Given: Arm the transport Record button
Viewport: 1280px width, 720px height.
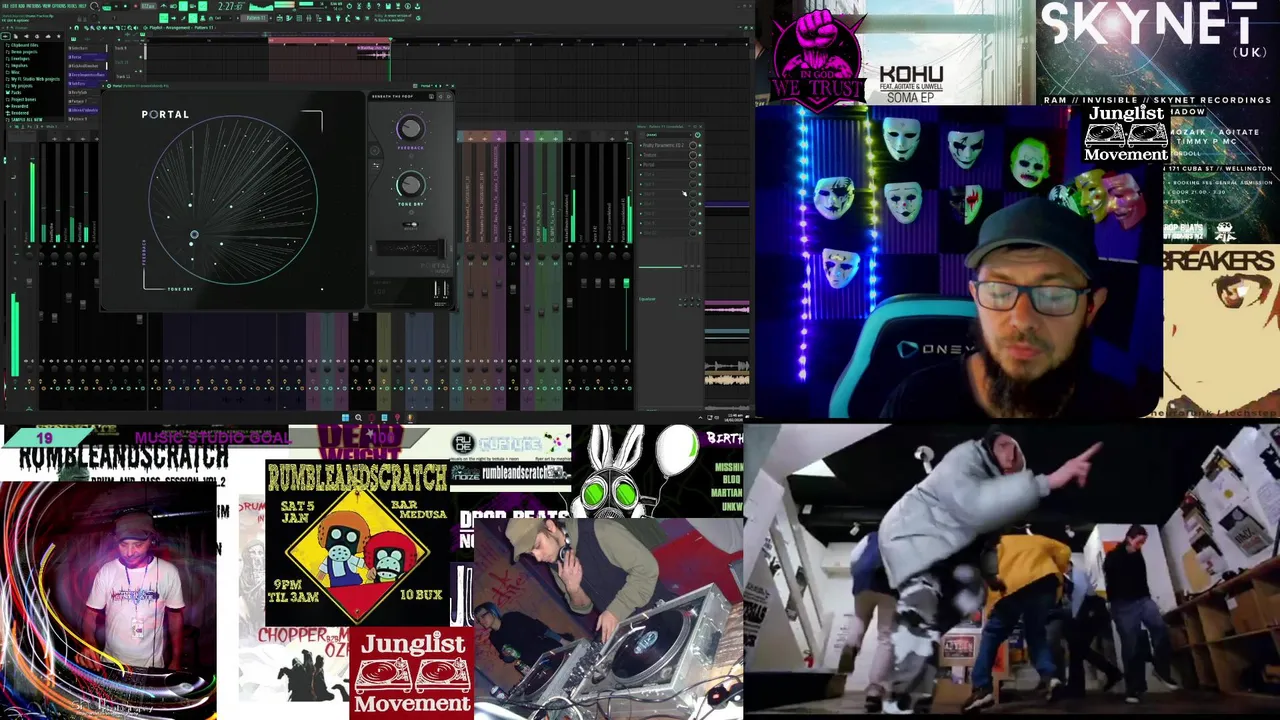Looking at the screenshot, I should point(135,6).
